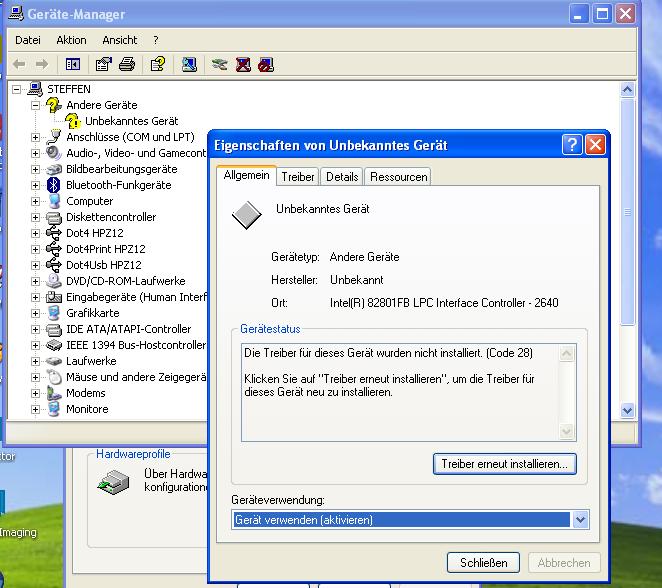The width and height of the screenshot is (662, 588).
Task: Click the Print toolbar icon
Action: tap(127, 65)
